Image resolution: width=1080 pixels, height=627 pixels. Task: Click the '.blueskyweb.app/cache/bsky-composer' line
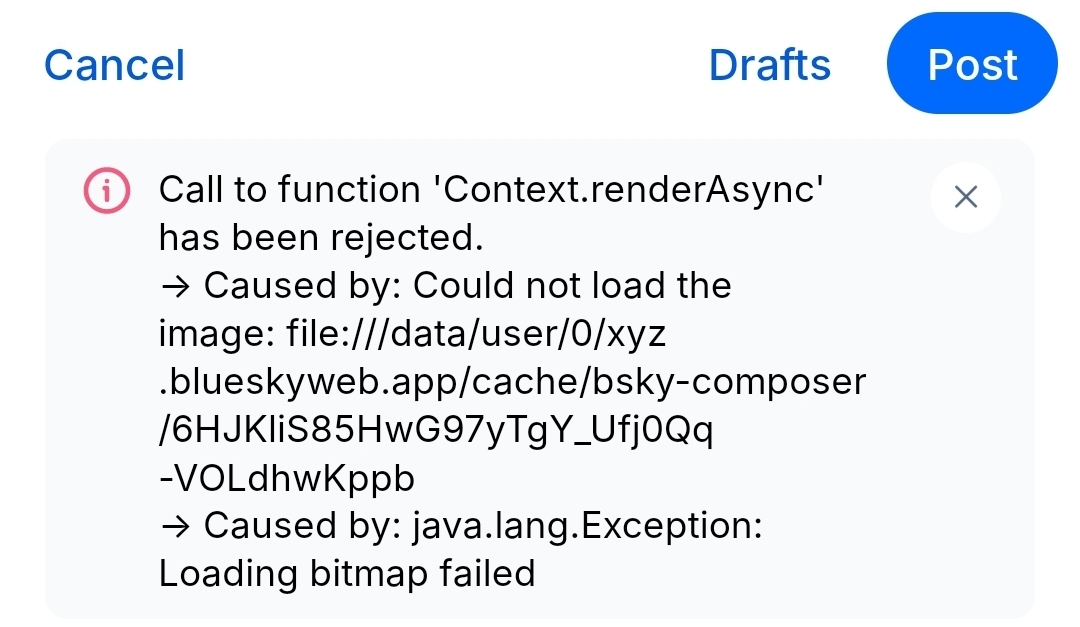512,382
